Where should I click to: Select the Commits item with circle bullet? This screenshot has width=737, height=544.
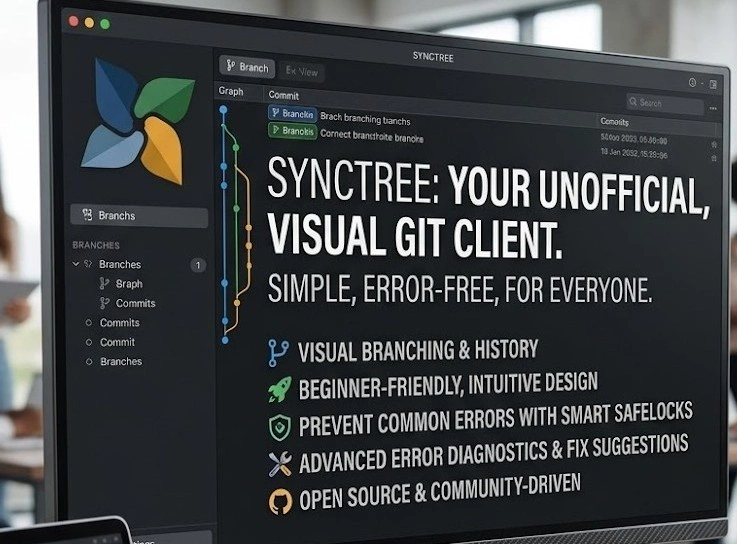119,323
